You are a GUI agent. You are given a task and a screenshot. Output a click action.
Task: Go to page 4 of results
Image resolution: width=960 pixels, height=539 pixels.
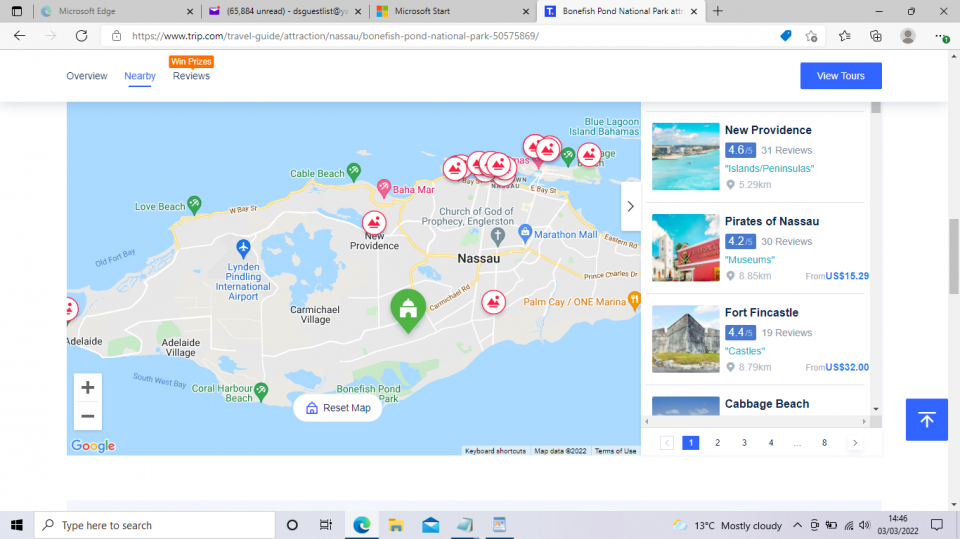[771, 443]
